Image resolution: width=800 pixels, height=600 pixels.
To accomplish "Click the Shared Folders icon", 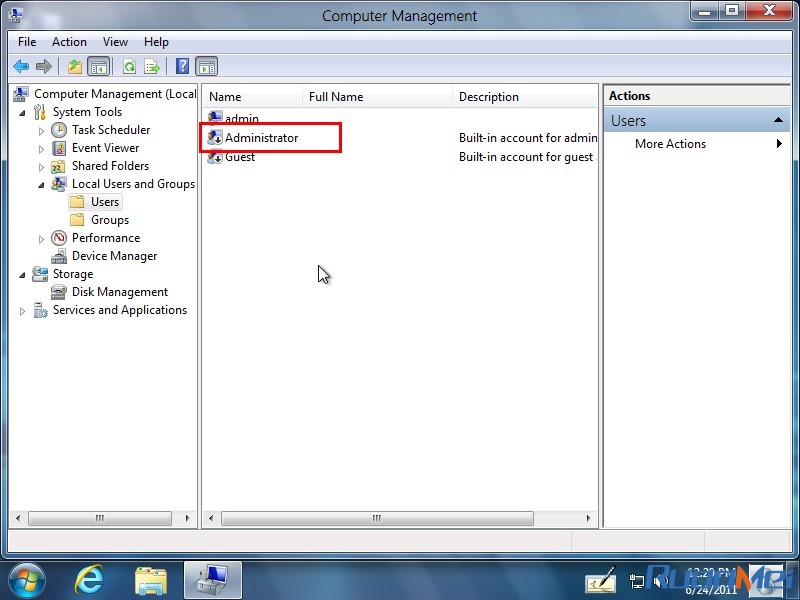I will (x=59, y=166).
